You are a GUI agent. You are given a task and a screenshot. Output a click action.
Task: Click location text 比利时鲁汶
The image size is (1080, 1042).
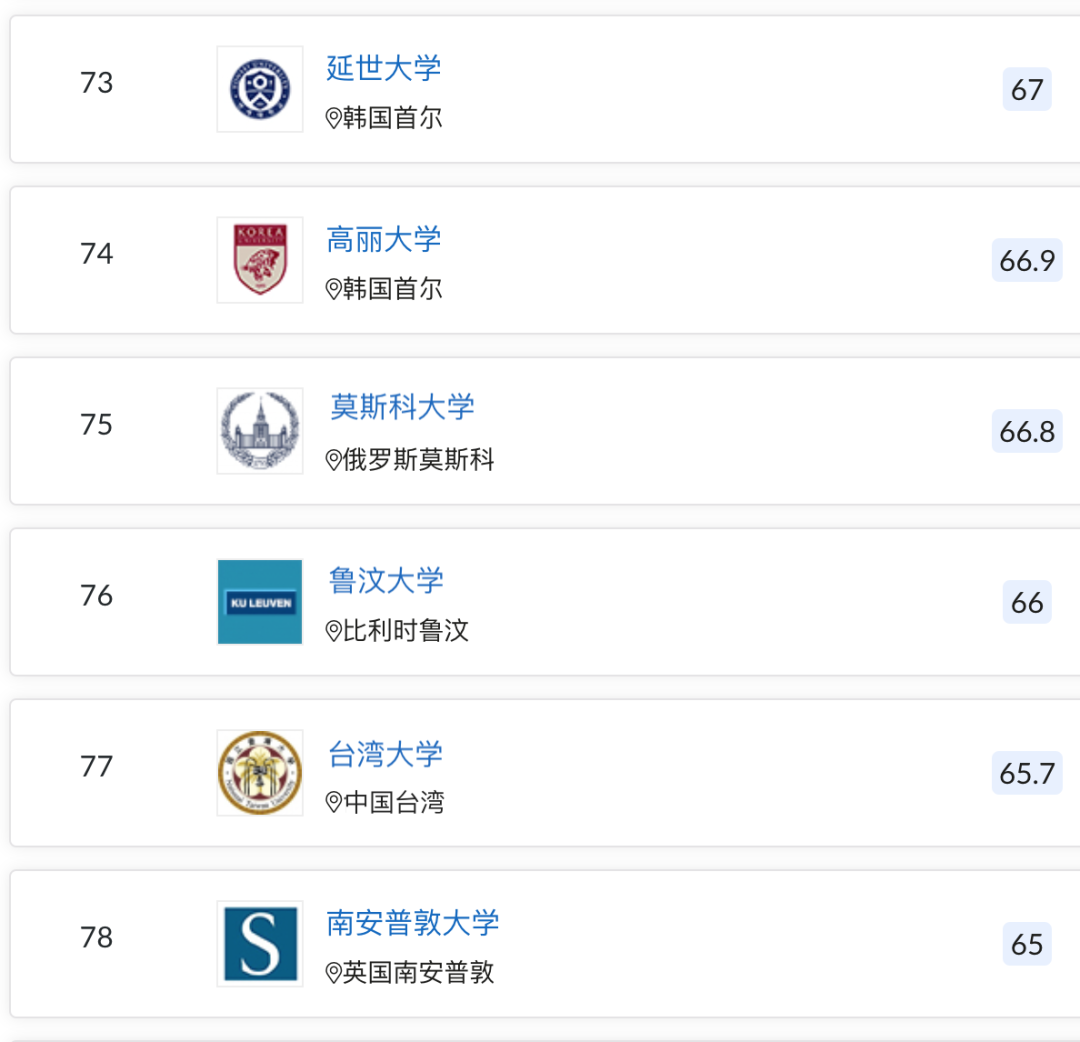406,632
